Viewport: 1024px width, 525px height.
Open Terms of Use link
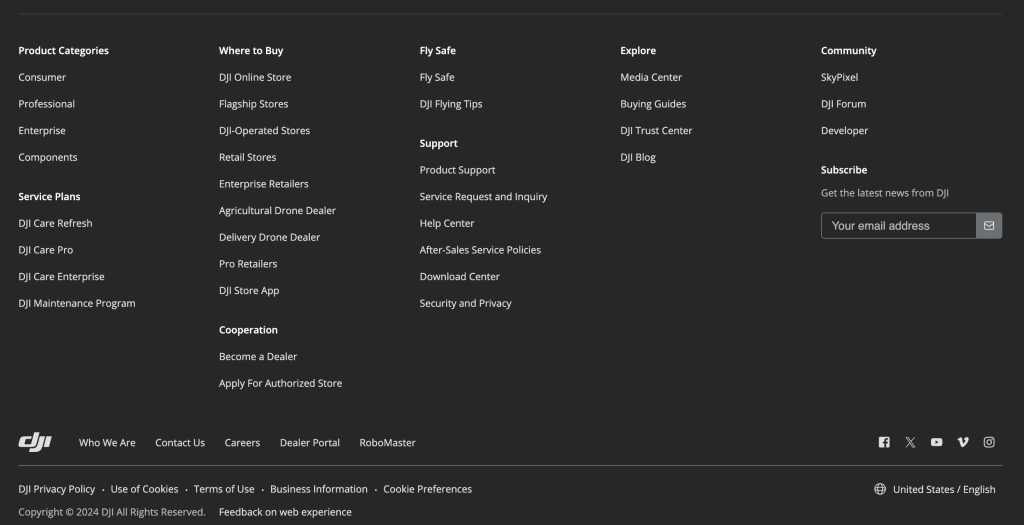[x=224, y=489]
